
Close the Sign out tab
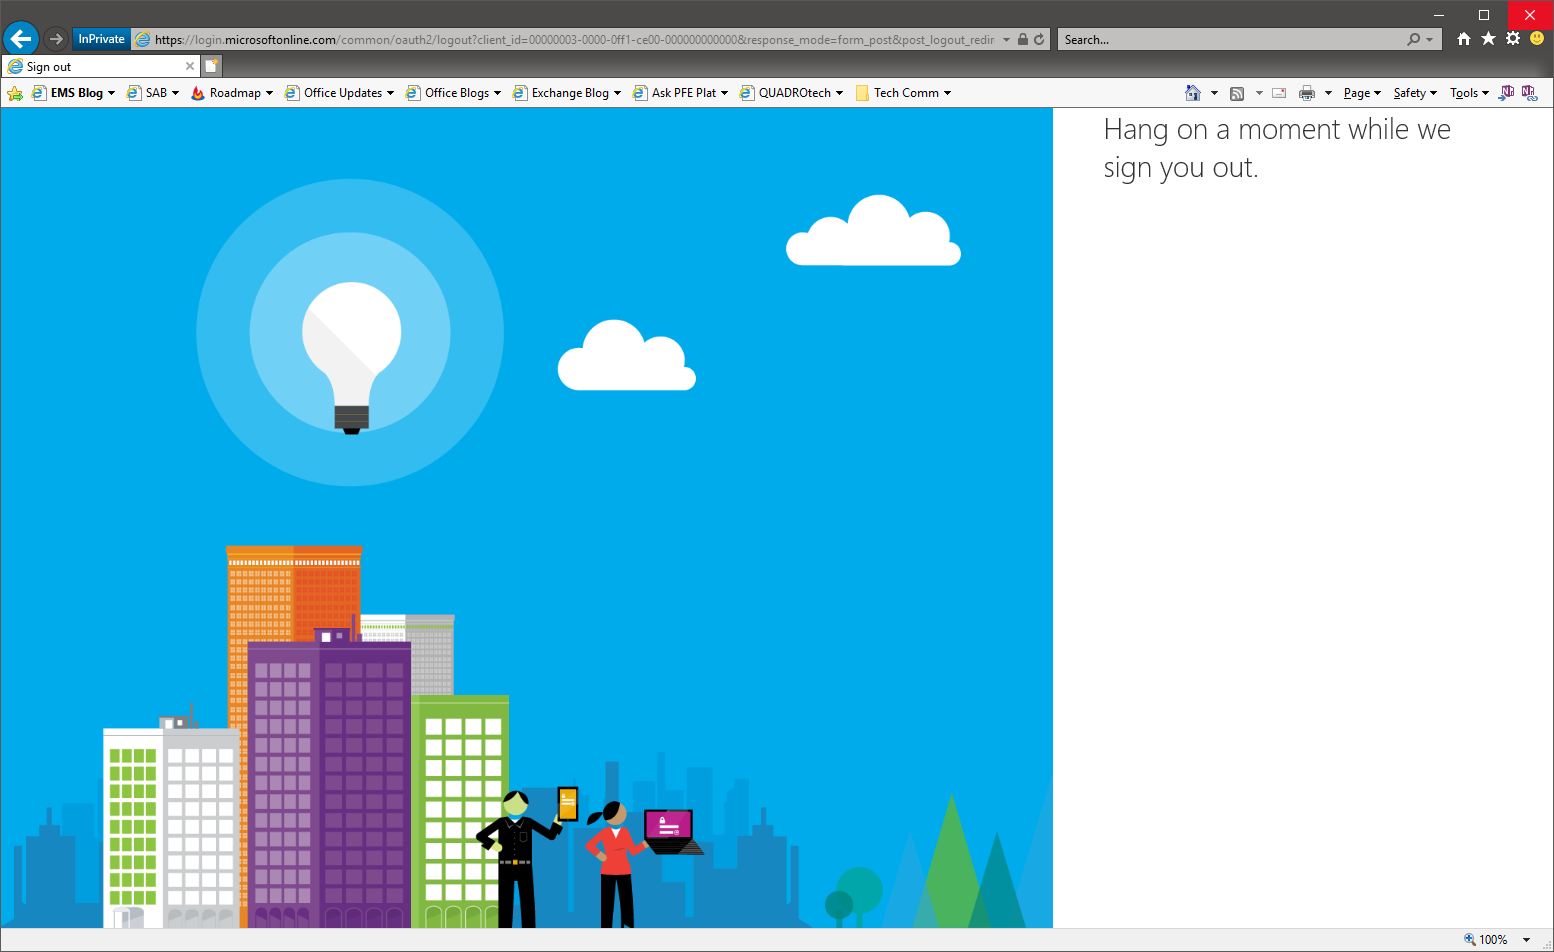coord(190,66)
